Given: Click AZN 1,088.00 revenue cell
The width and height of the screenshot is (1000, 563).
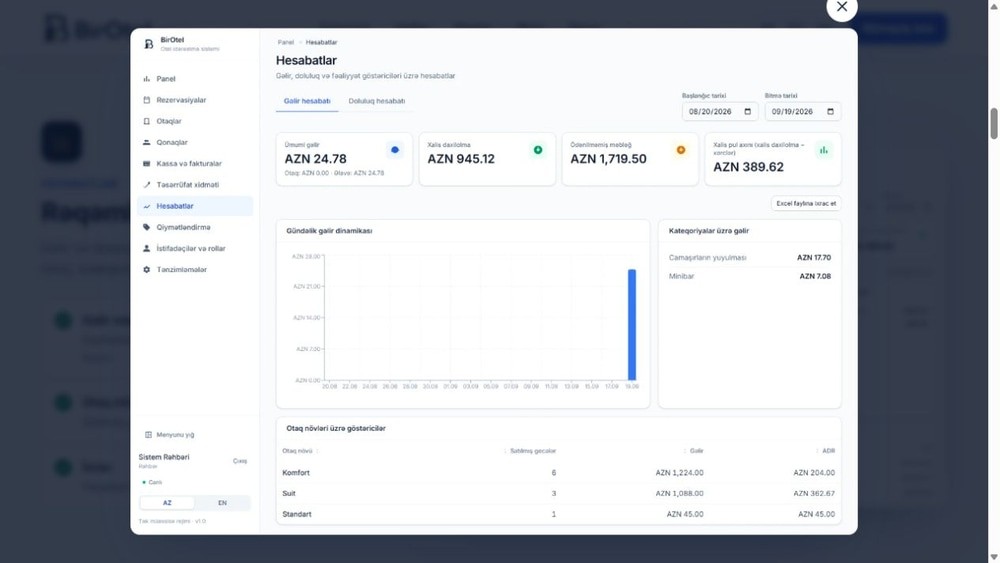Looking at the screenshot, I should tap(679, 494).
